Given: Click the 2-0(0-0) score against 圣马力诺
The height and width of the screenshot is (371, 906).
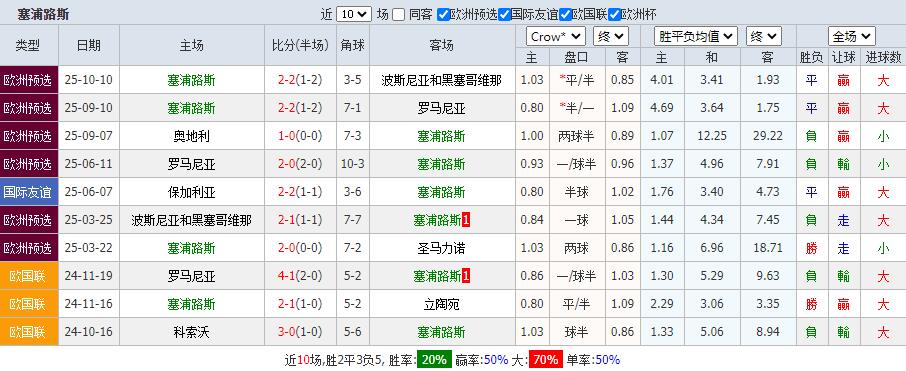Looking at the screenshot, I should click(x=300, y=248).
